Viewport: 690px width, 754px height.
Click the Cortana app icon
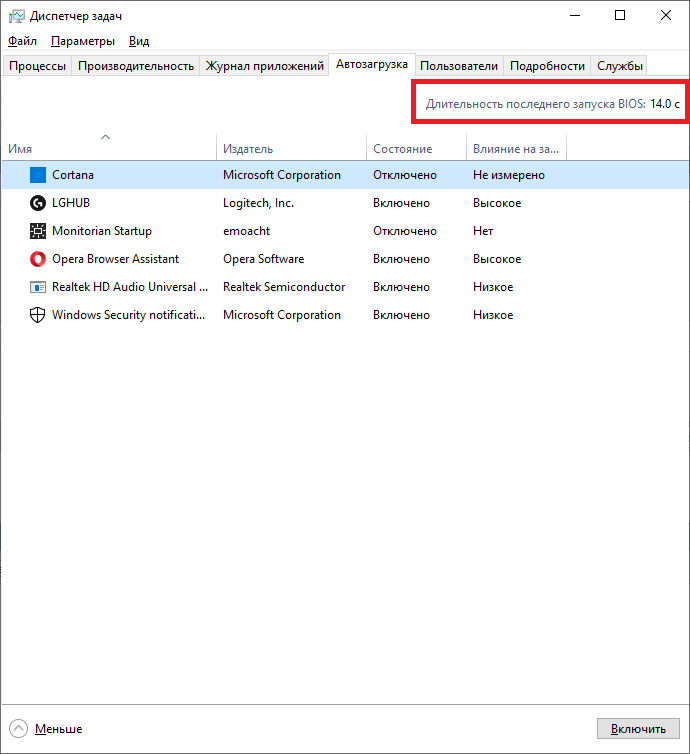pos(38,175)
